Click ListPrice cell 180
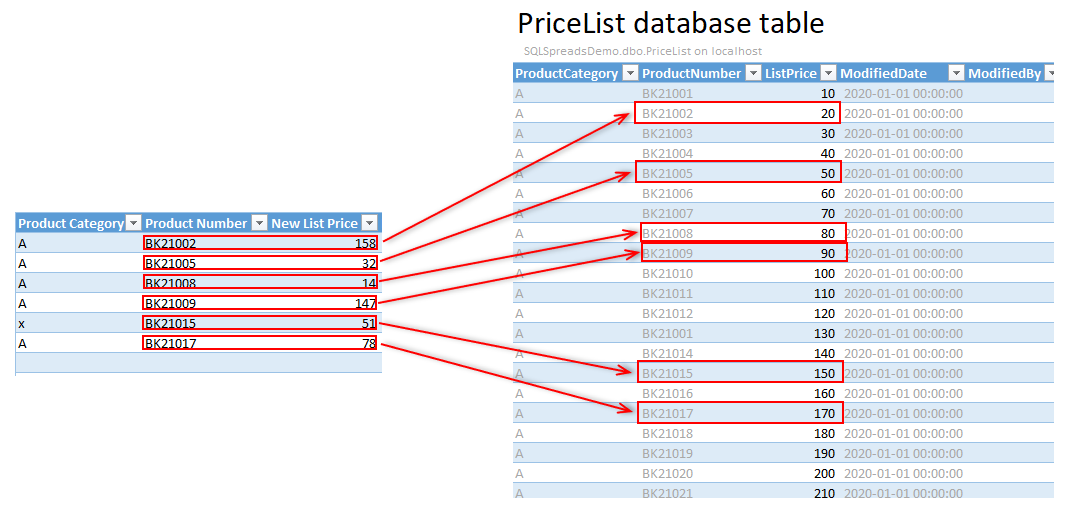The width and height of the screenshot is (1071, 513). [824, 434]
